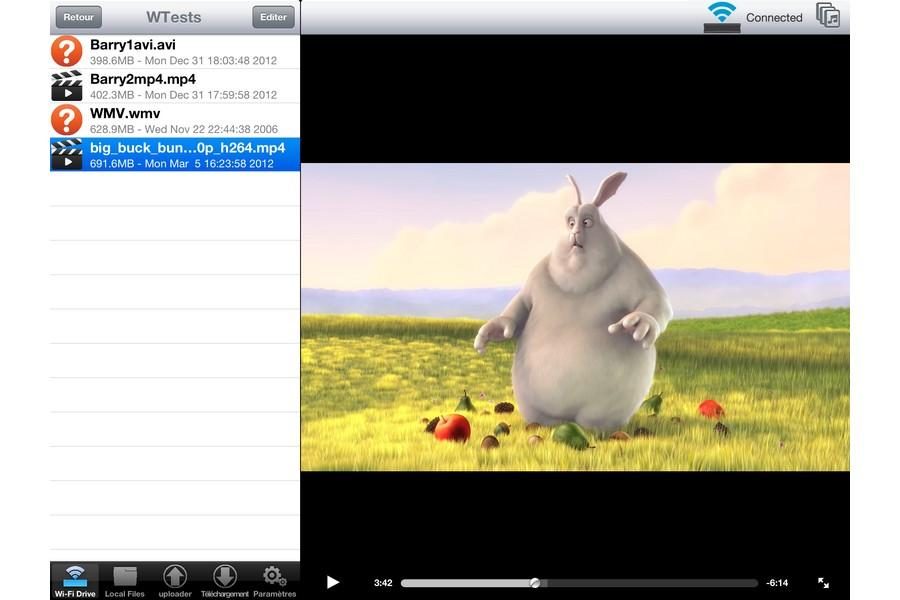Click the 691.6MB file details line
900x600 pixels.
coord(182,164)
